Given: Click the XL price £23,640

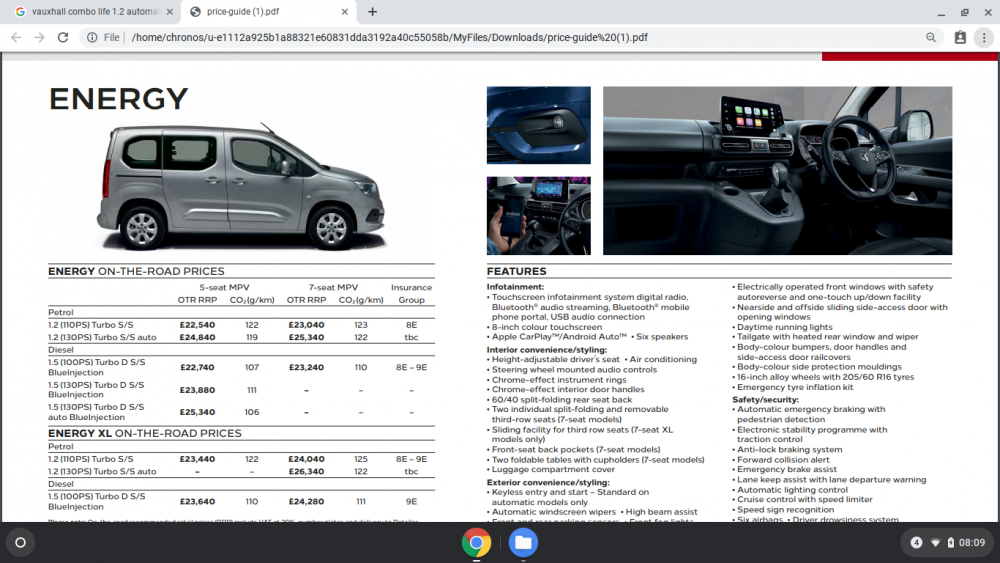Looking at the screenshot, I should click(197, 502).
